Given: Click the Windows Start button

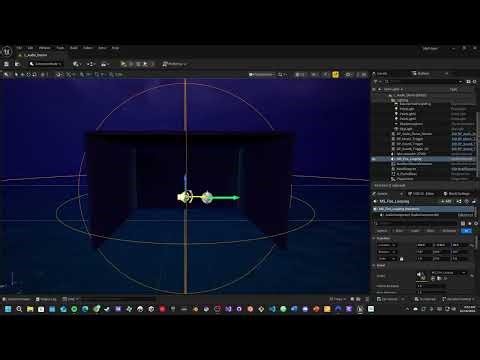Looking at the screenshot, I should (x=8, y=309).
